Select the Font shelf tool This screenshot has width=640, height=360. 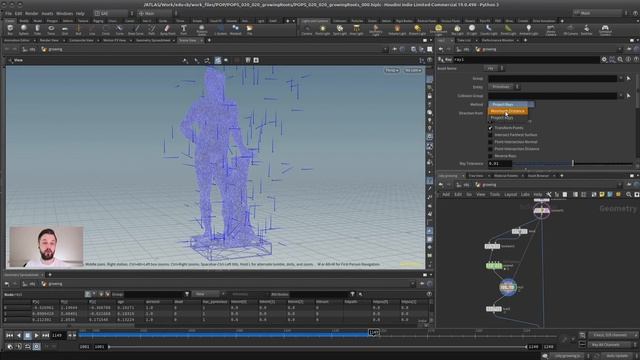click(x=183, y=29)
